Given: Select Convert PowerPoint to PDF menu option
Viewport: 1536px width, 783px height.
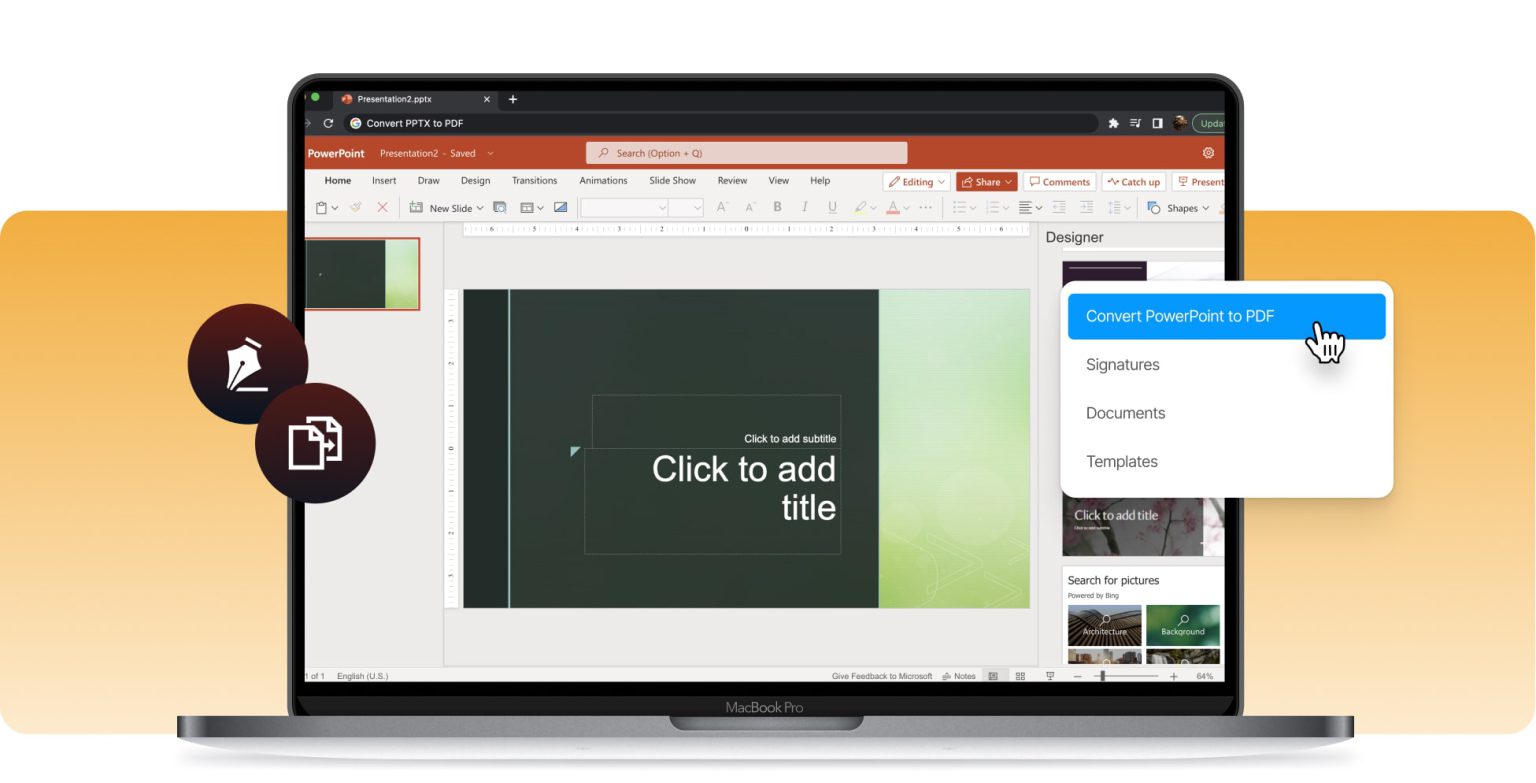Looking at the screenshot, I should pos(1180,316).
